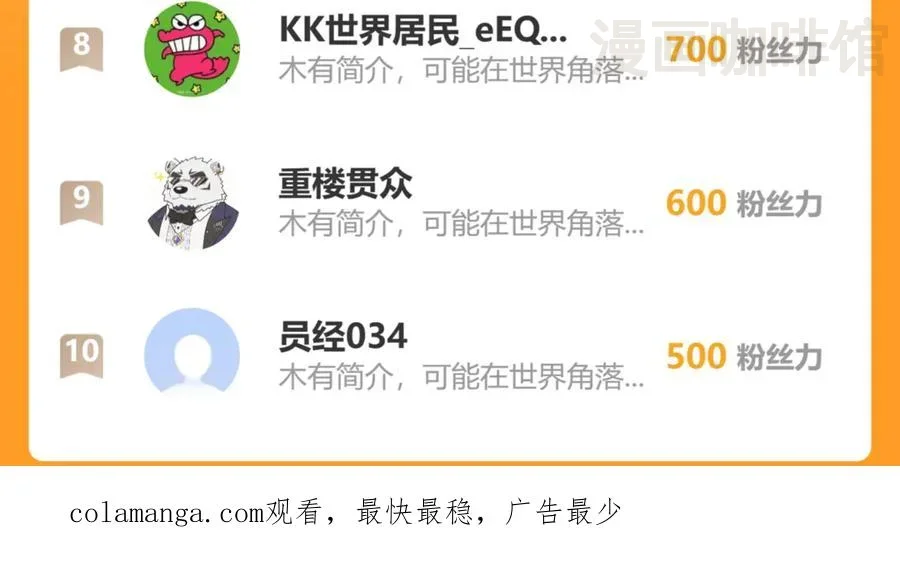
Task: Open the red crocodile avatar
Action: click(192, 49)
